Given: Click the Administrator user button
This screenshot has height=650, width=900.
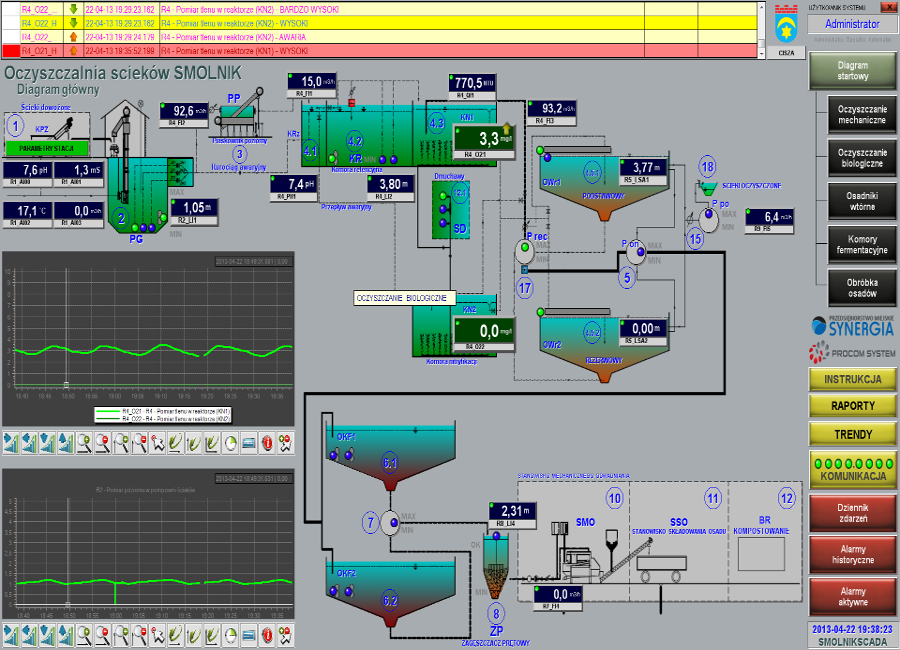Looking at the screenshot, I should [x=851, y=24].
